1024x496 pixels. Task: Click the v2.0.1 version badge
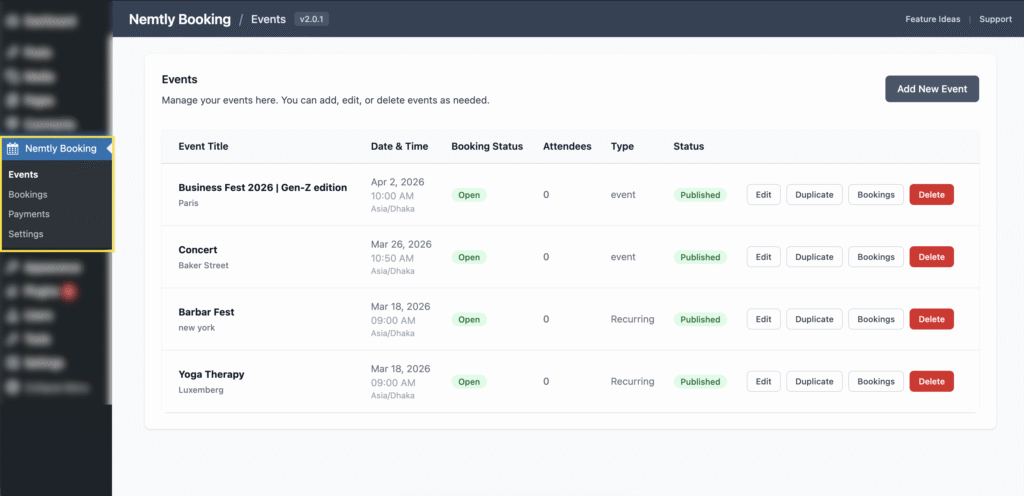312,19
